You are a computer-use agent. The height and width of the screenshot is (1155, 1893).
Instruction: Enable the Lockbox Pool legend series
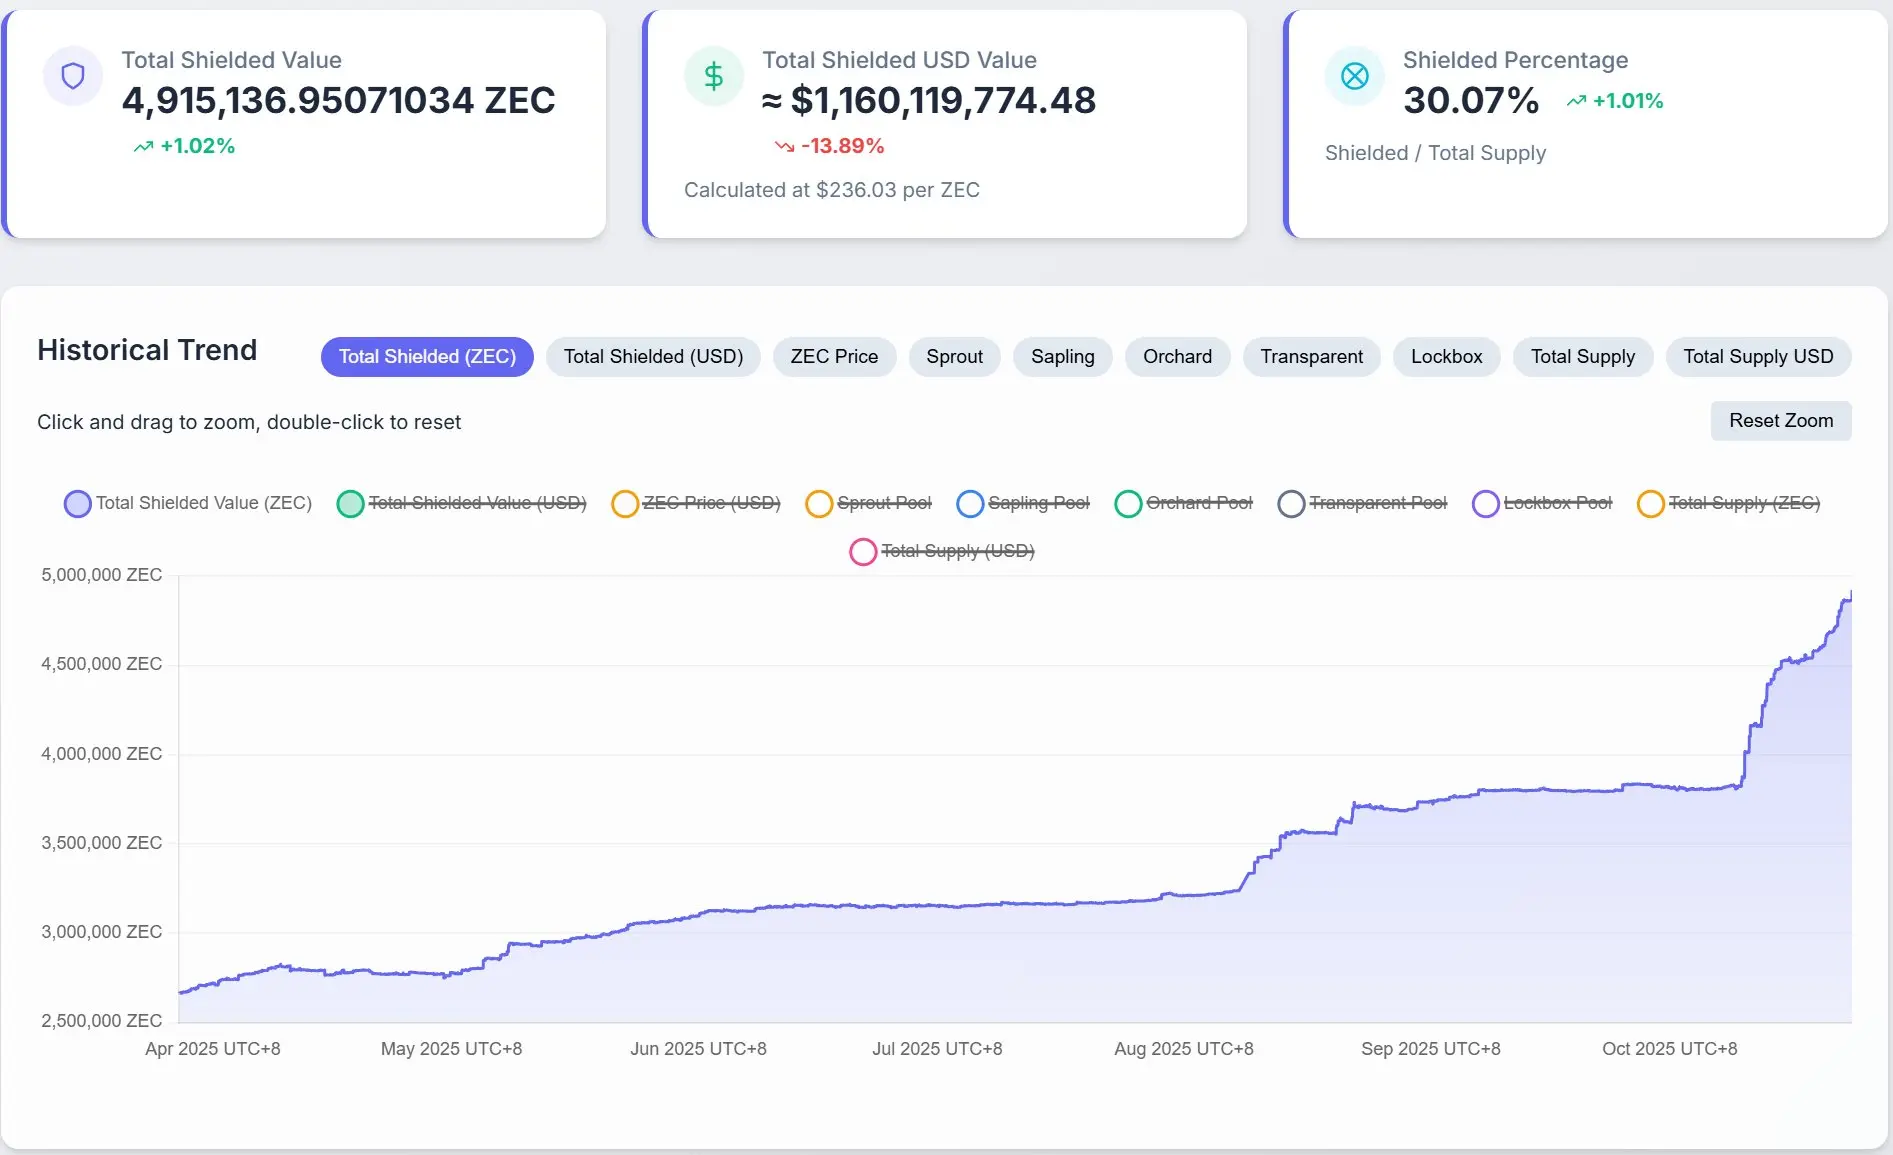point(1543,503)
